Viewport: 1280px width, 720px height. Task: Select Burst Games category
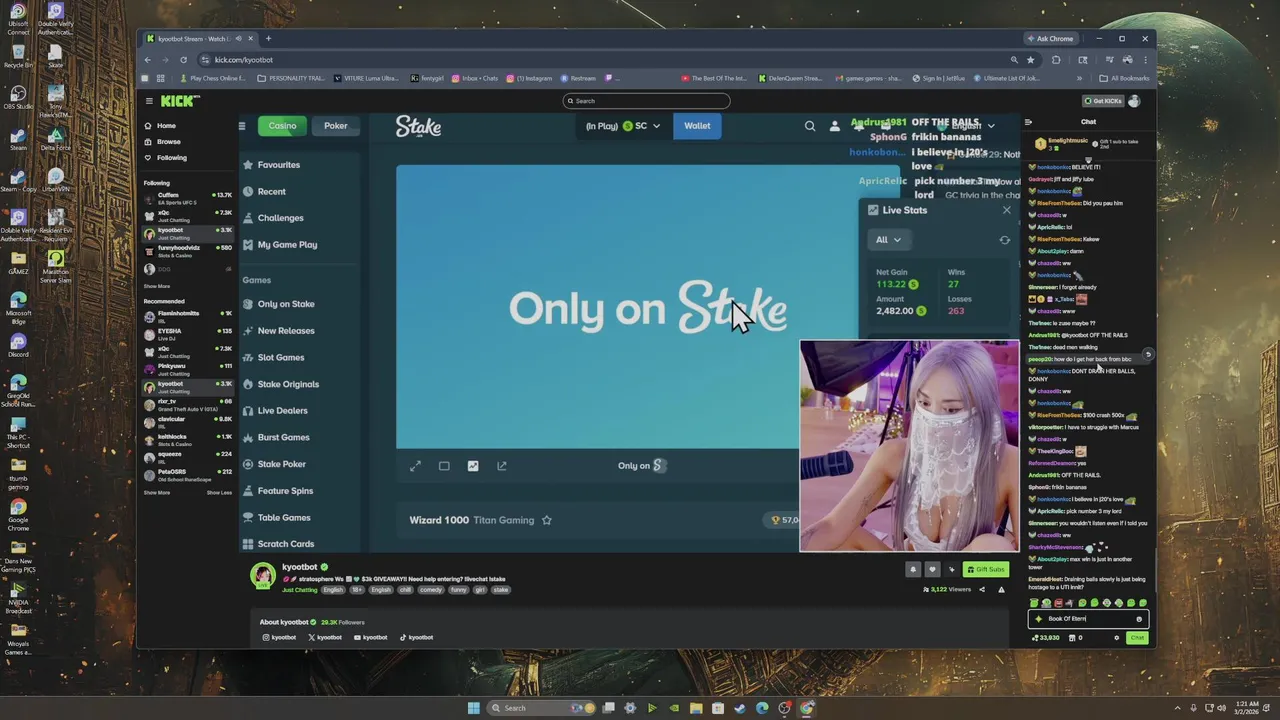coord(276,438)
